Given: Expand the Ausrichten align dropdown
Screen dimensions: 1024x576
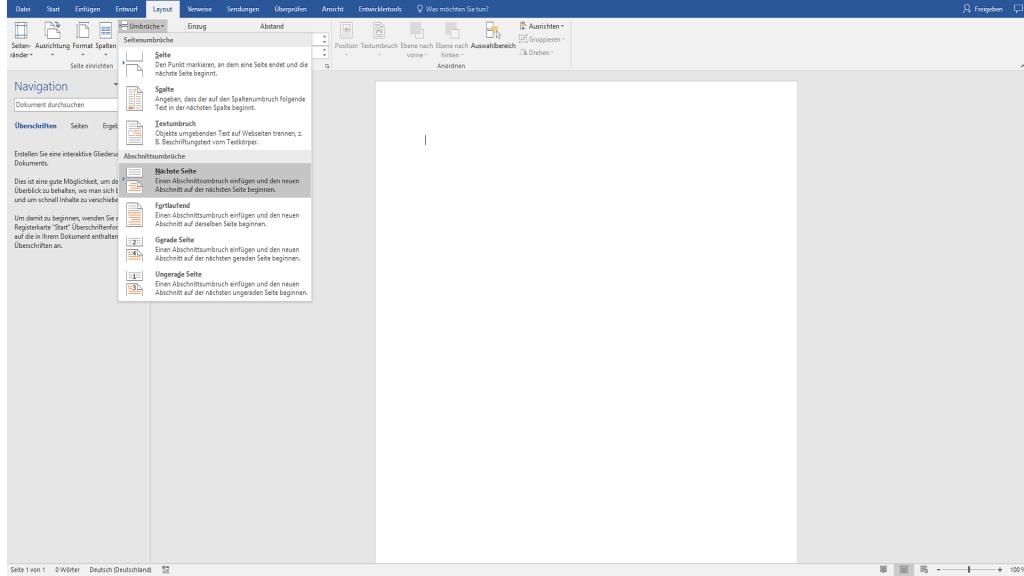Looking at the screenshot, I should [x=540, y=26].
